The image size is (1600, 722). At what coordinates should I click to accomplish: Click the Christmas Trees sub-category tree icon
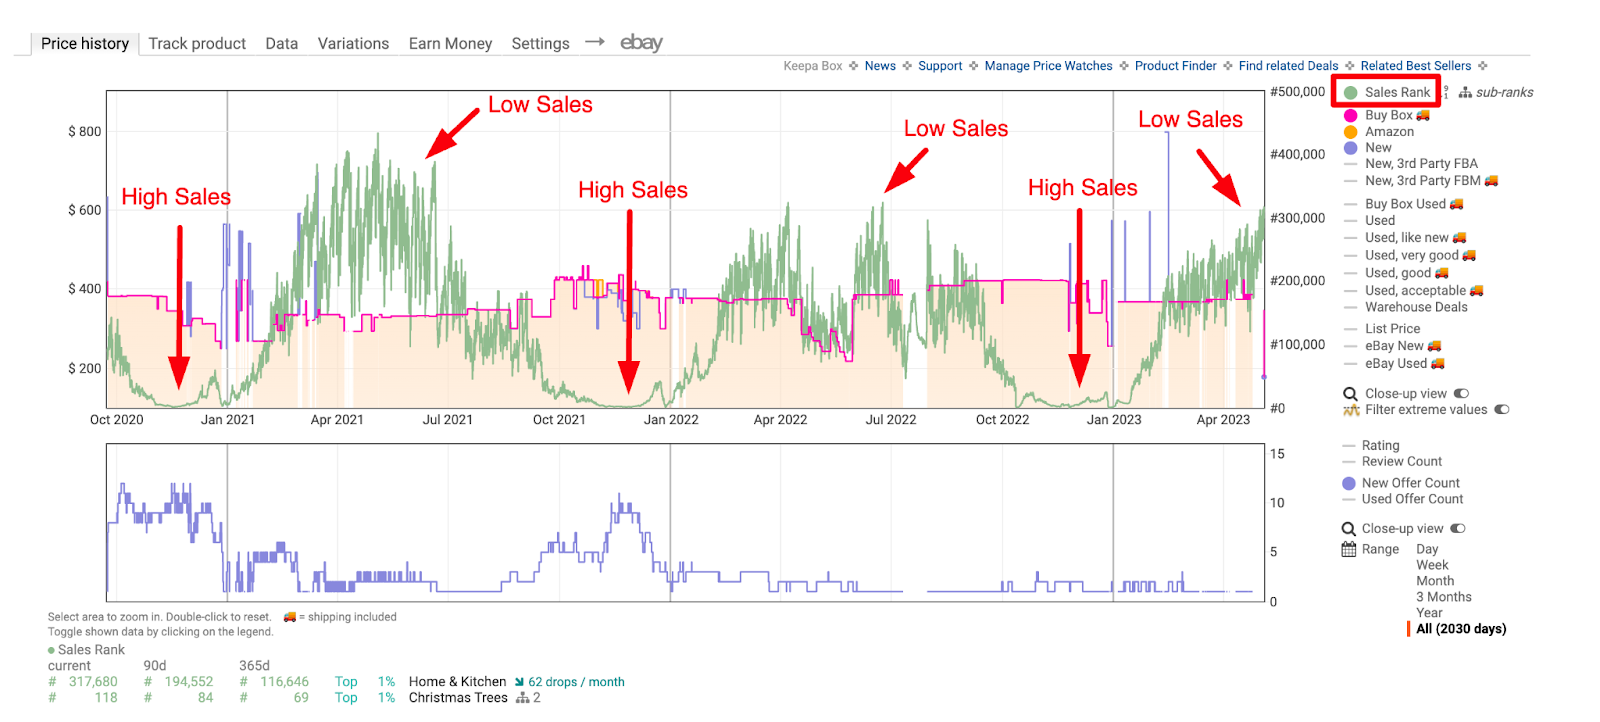(x=522, y=698)
